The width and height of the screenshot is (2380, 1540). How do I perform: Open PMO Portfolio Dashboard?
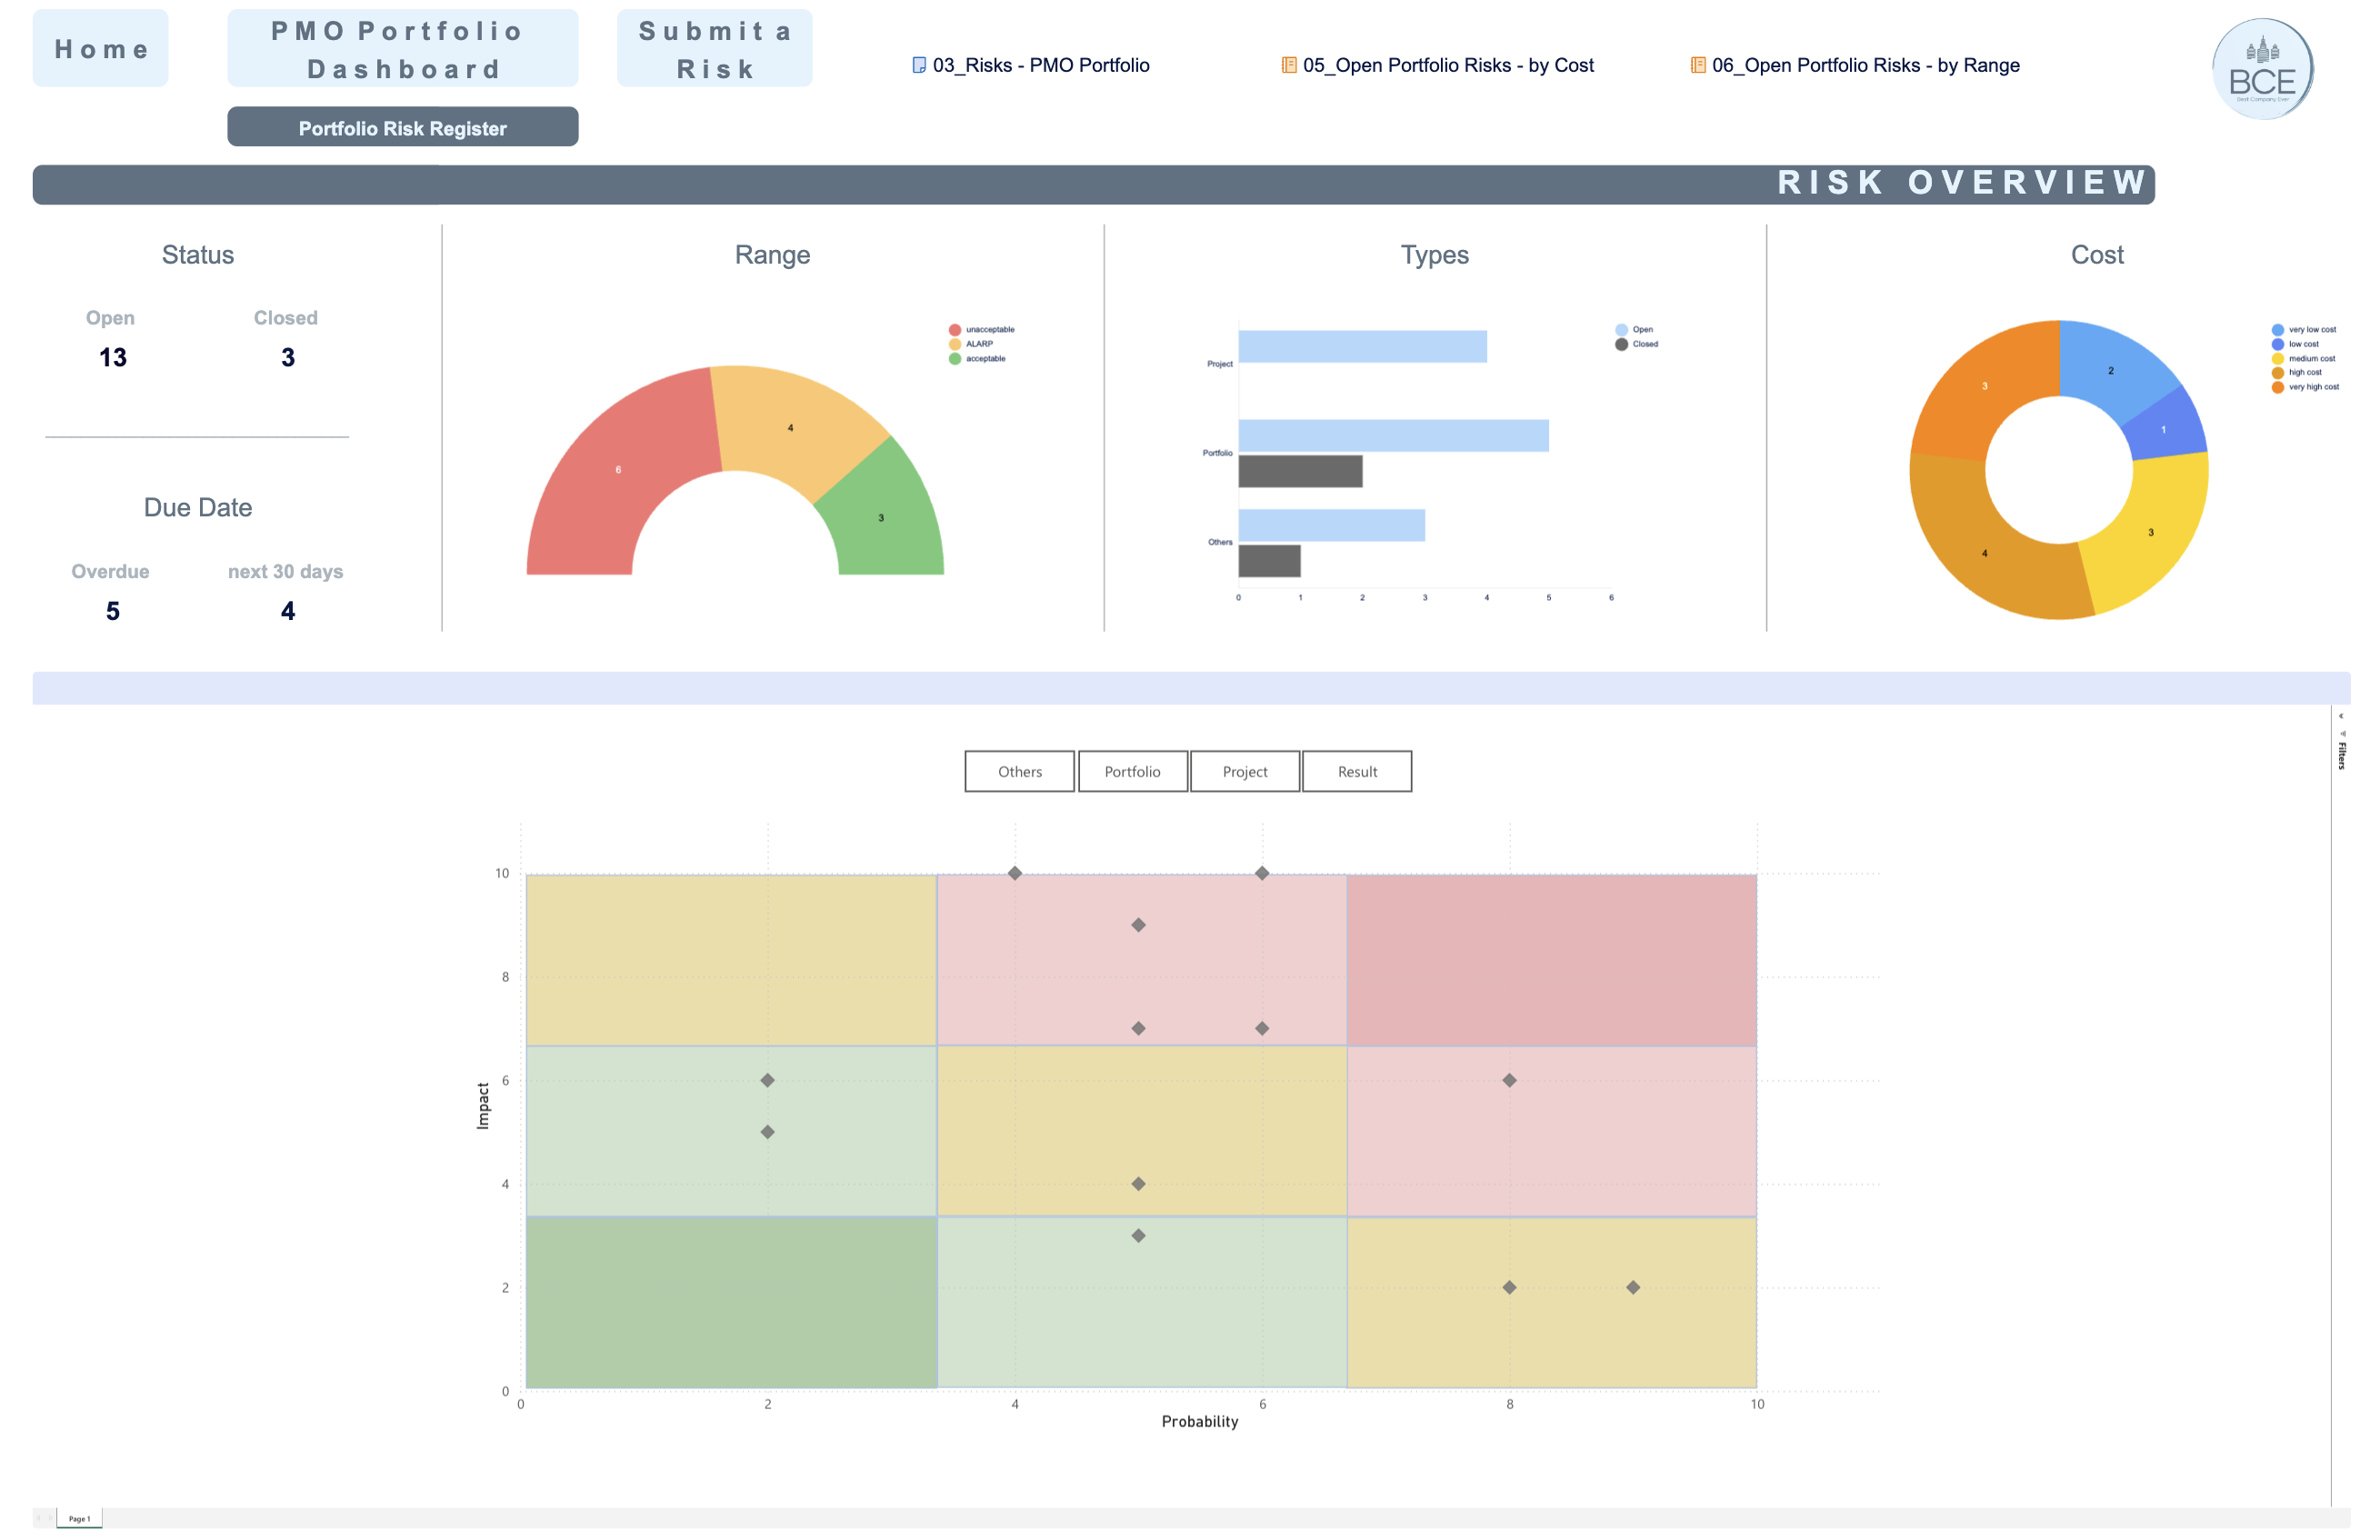click(402, 49)
